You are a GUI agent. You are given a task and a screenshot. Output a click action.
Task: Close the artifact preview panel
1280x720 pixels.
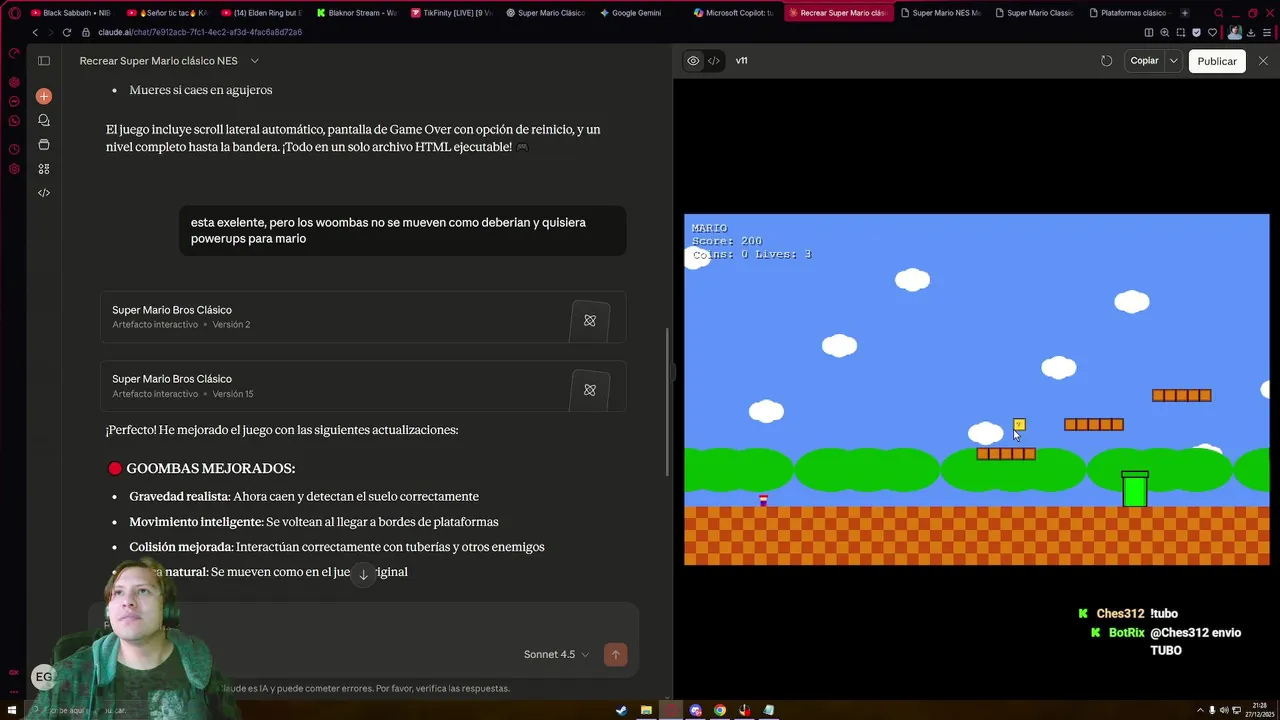[x=1263, y=61]
